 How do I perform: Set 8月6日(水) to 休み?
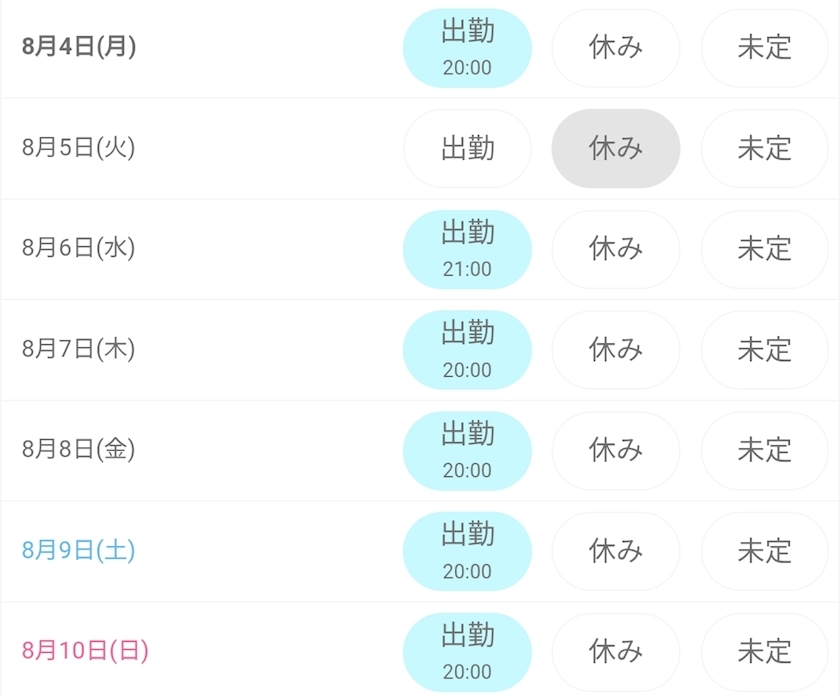pos(616,250)
